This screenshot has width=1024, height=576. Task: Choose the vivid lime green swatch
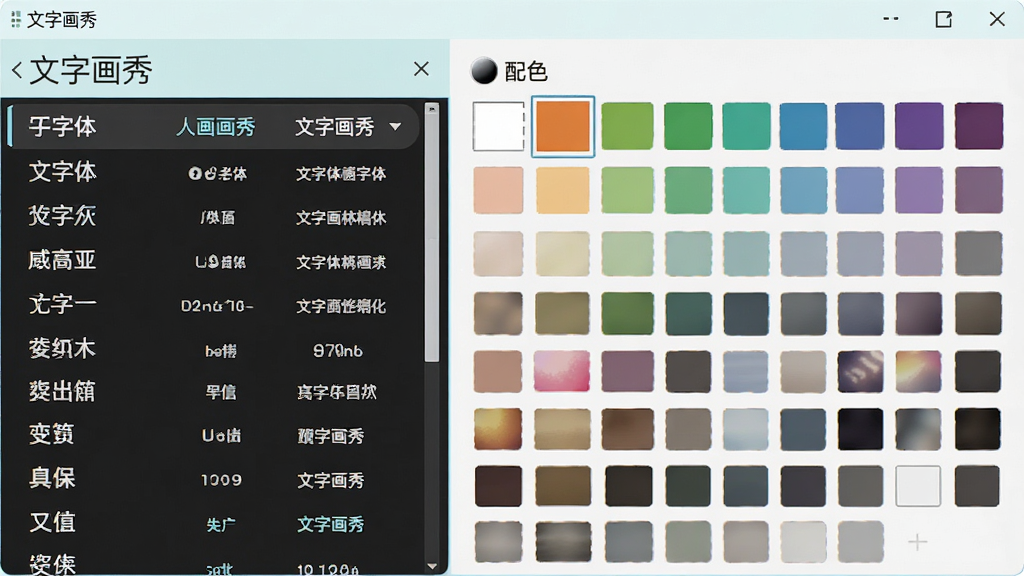[627, 126]
